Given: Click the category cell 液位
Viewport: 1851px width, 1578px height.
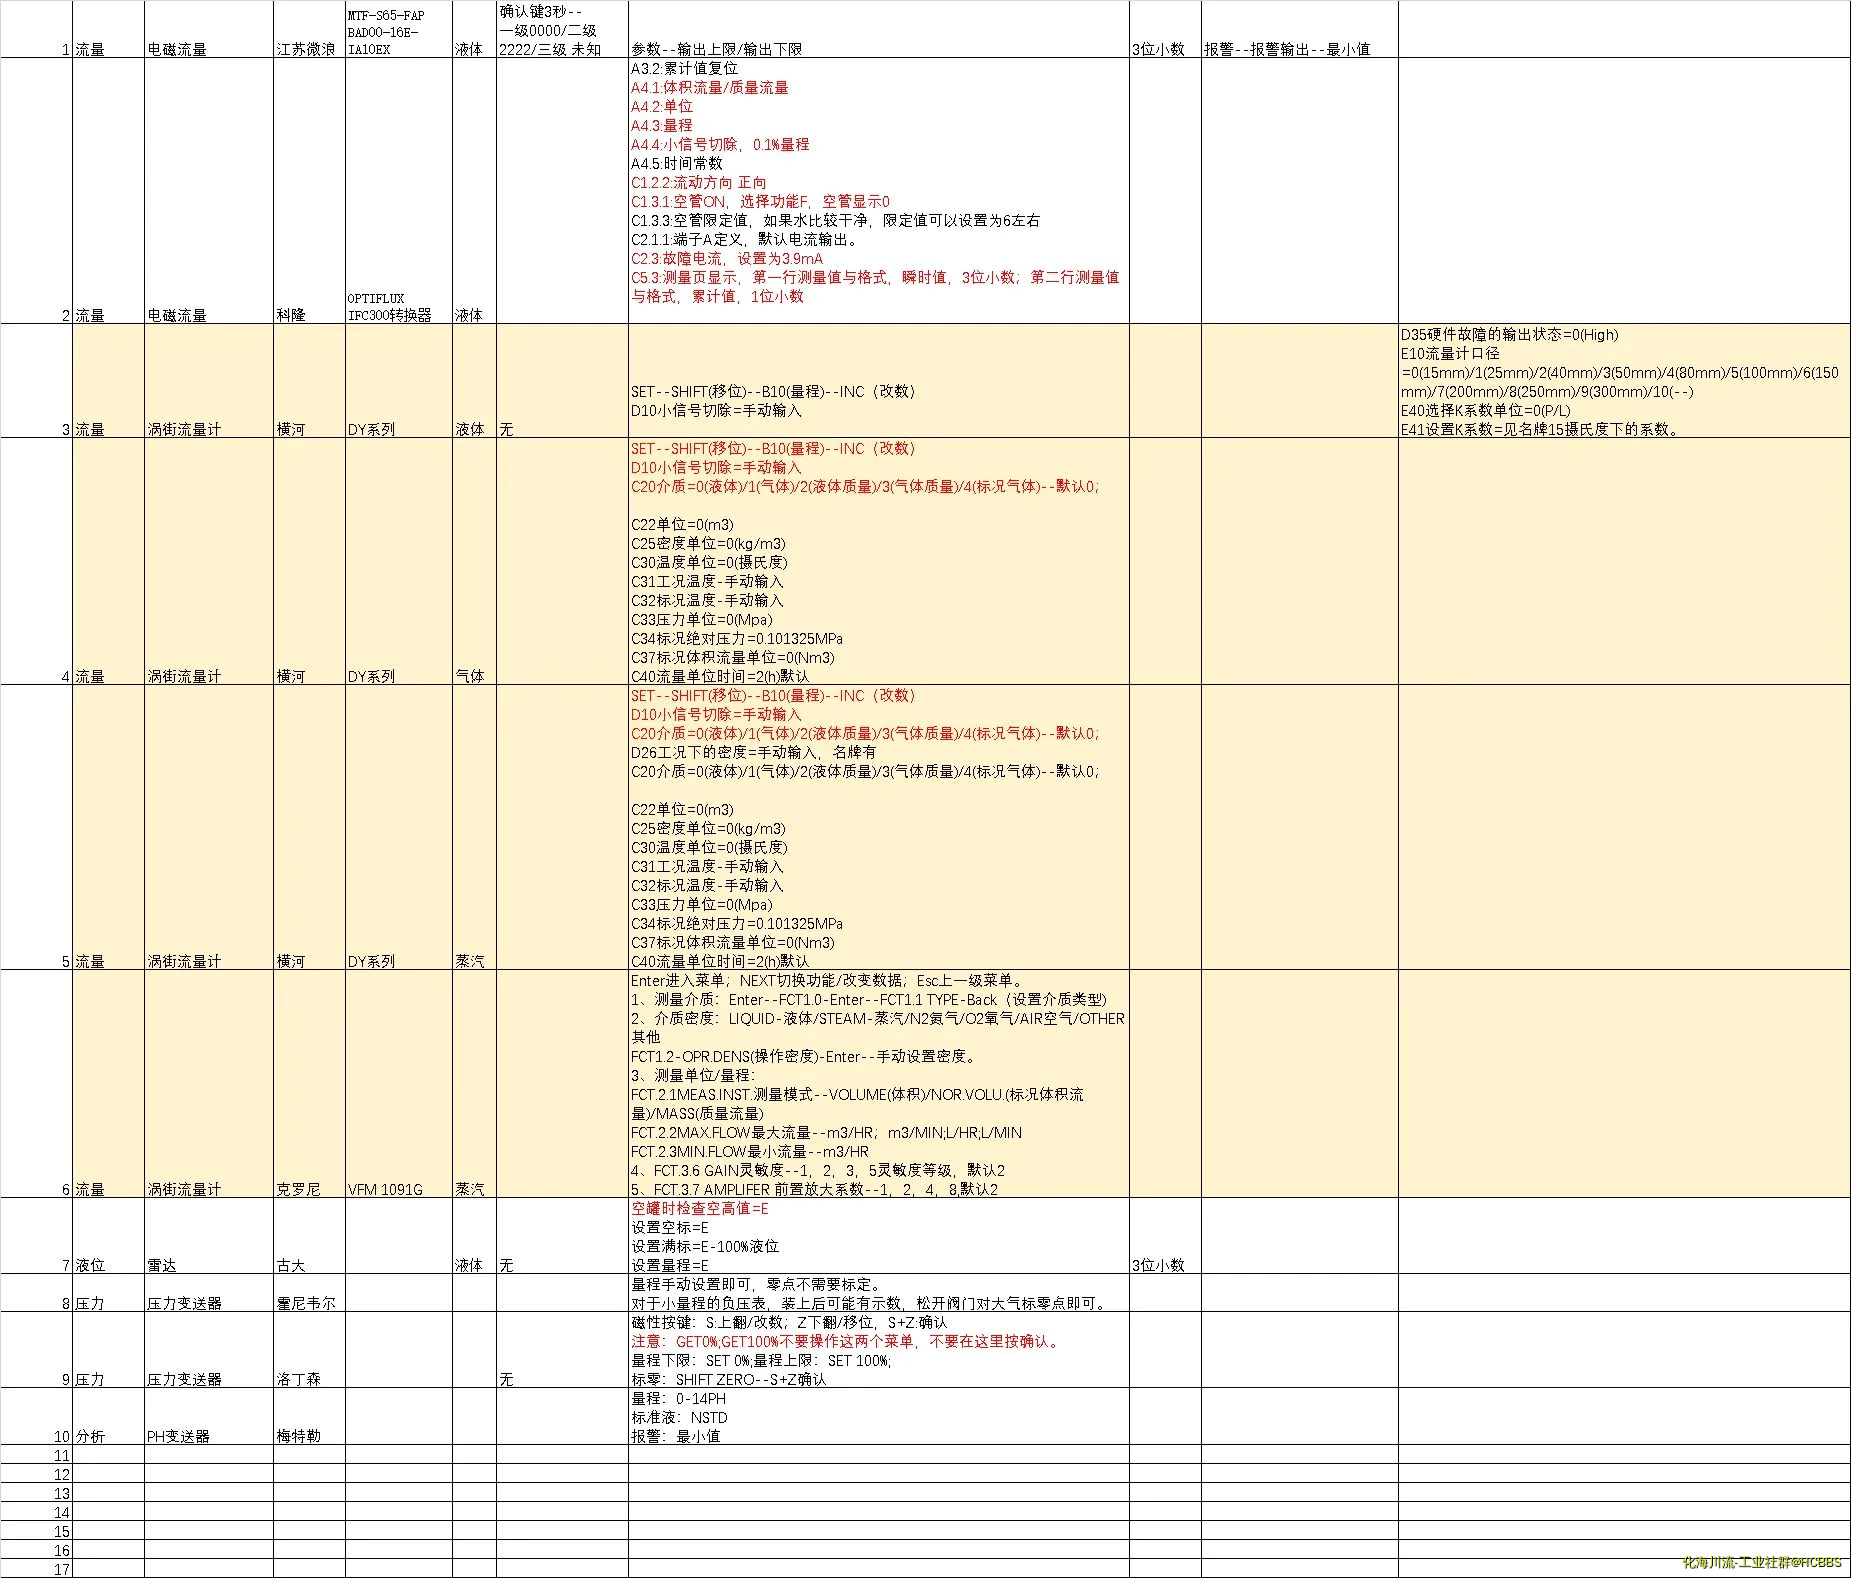Looking at the screenshot, I should coord(108,1236).
